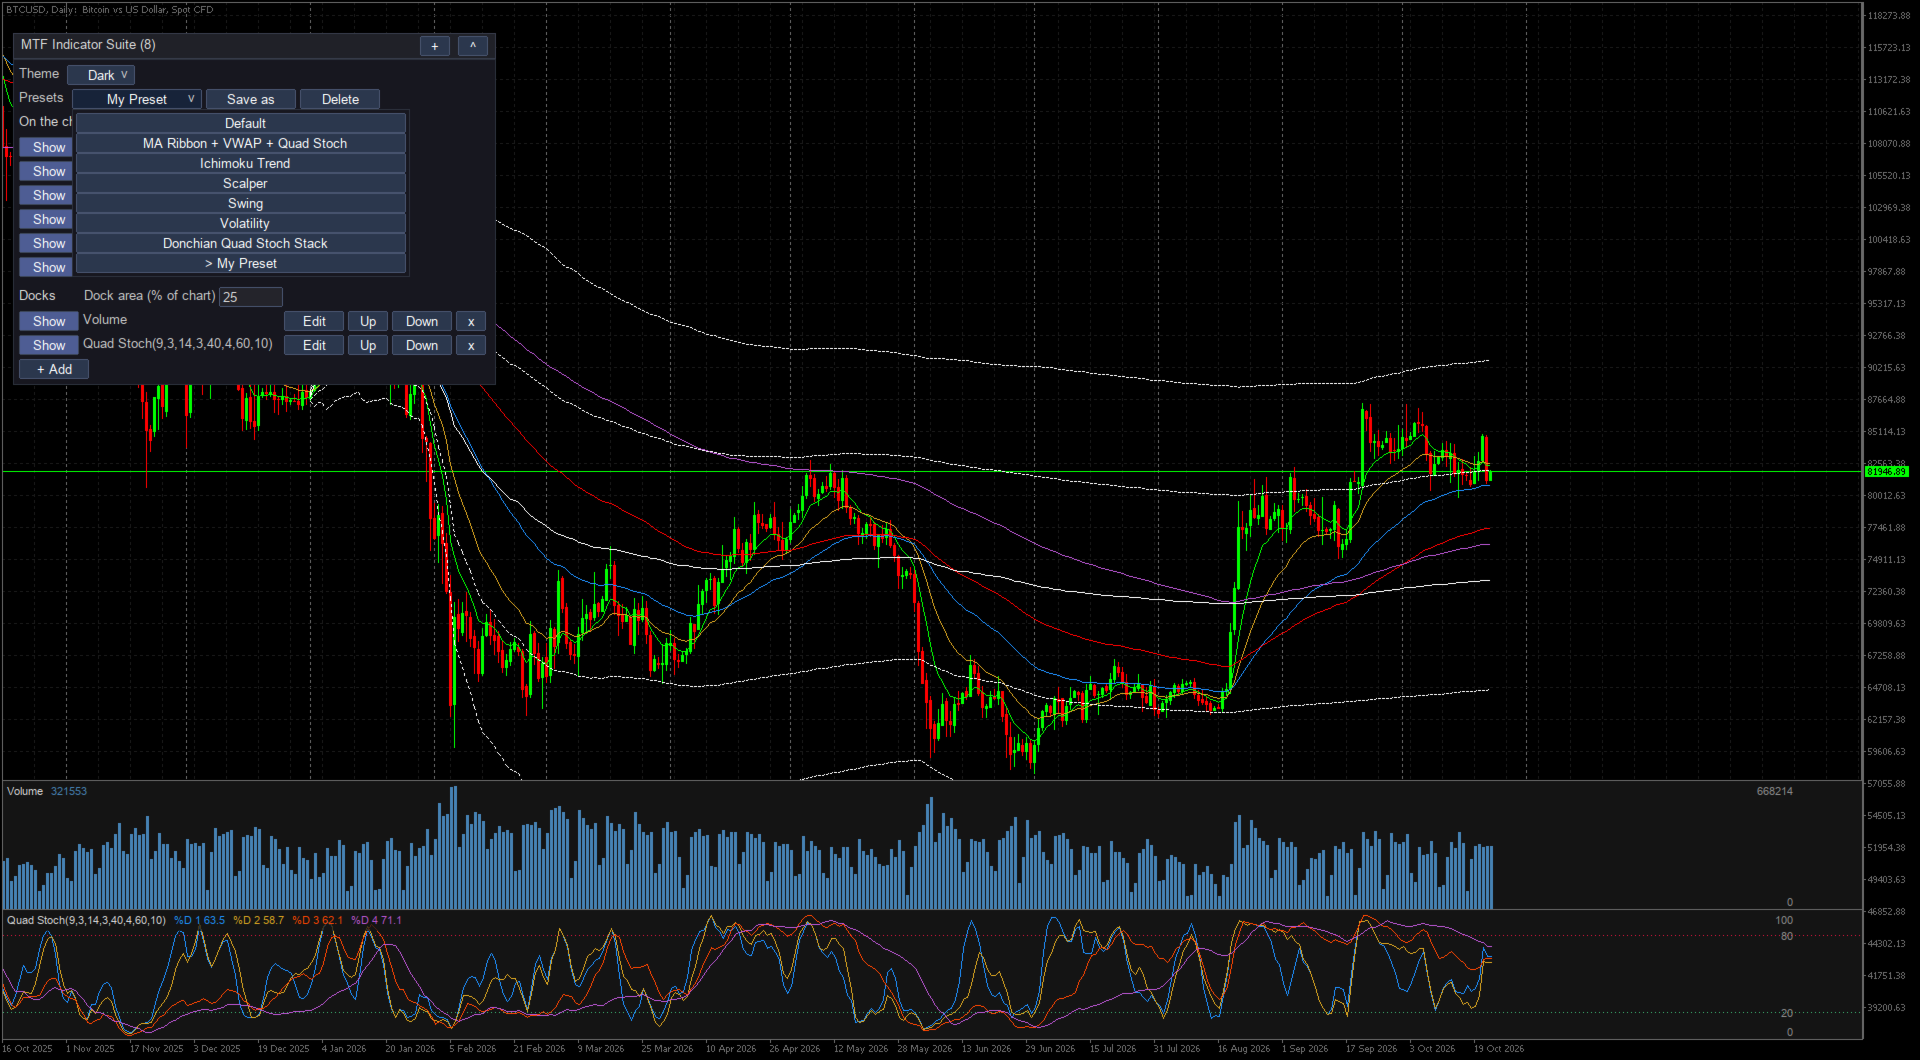Edit the Volume dock indicator
The width and height of the screenshot is (1920, 1060).
coord(314,321)
